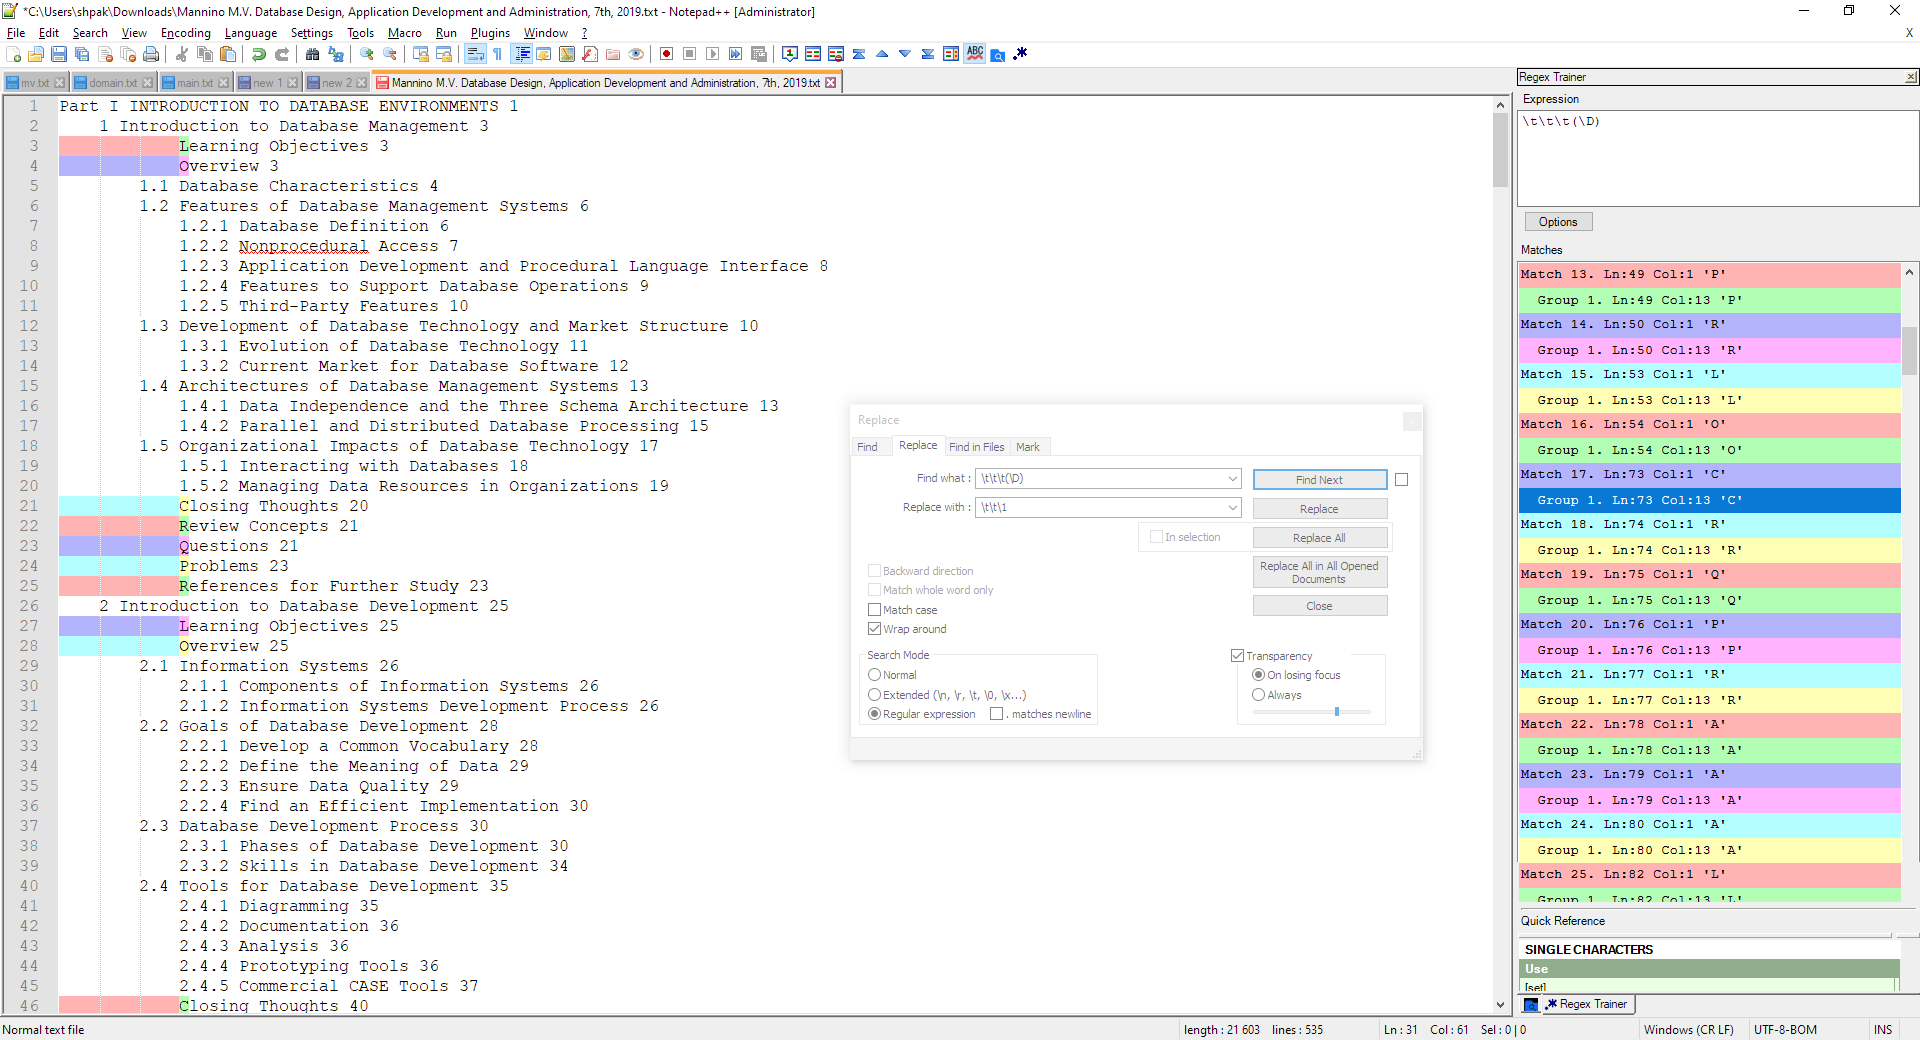Toggle the ABC spell-check toolbar icon

point(975,54)
